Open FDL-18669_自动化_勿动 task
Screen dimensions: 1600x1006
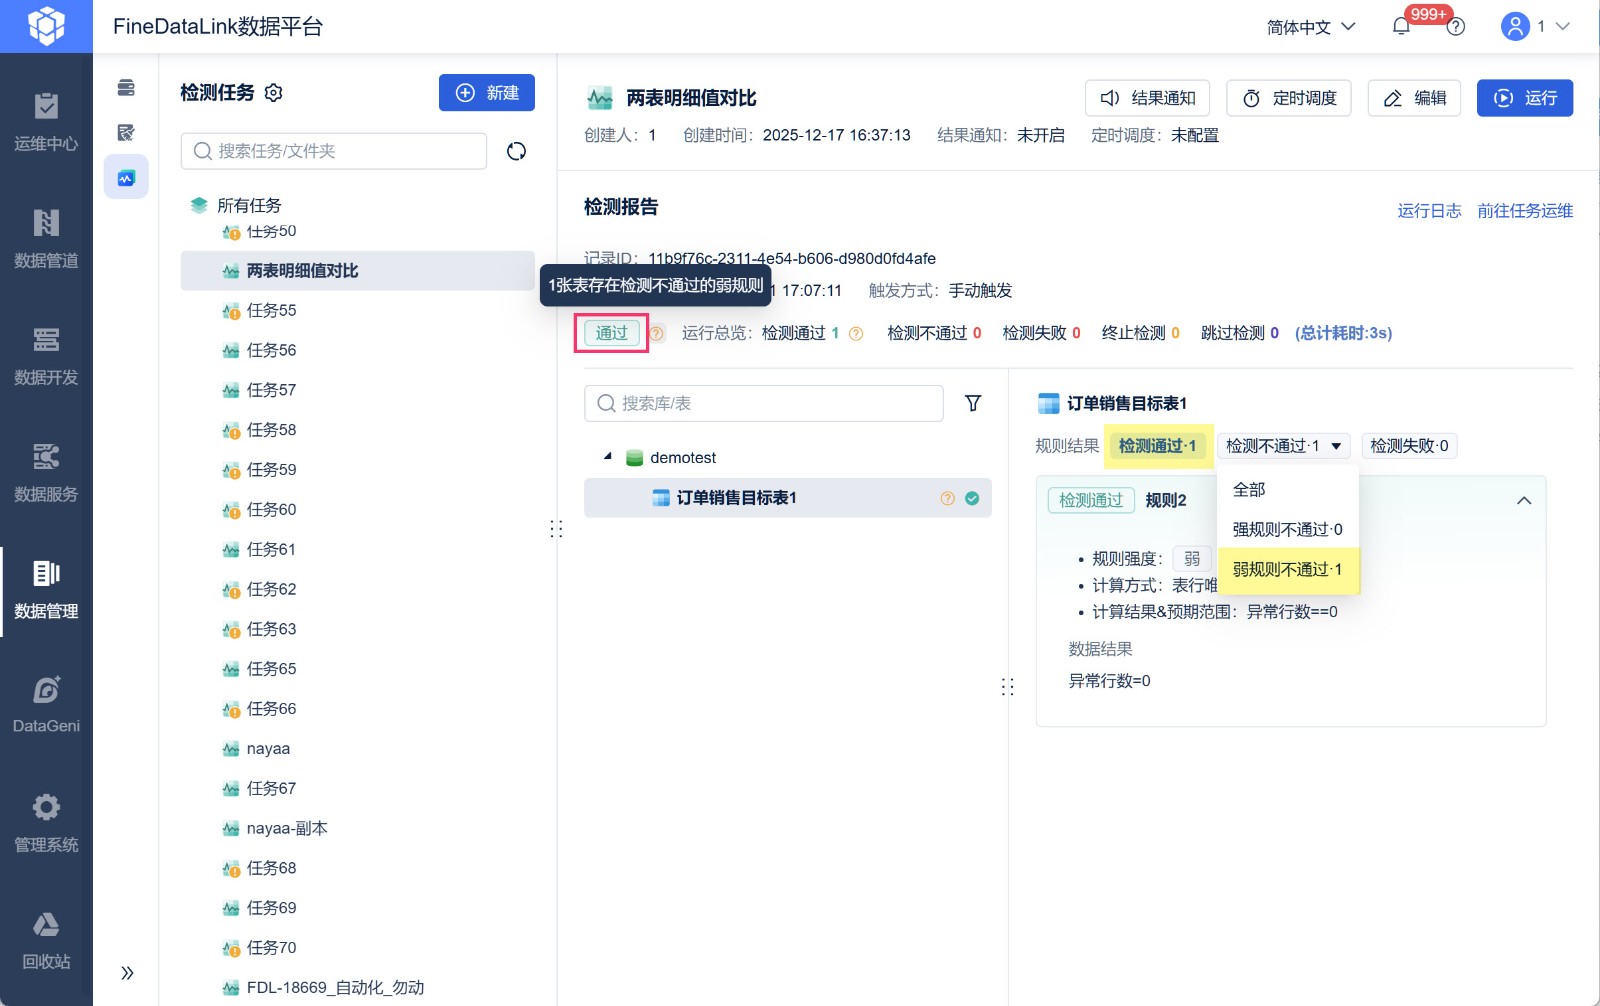[x=335, y=988]
